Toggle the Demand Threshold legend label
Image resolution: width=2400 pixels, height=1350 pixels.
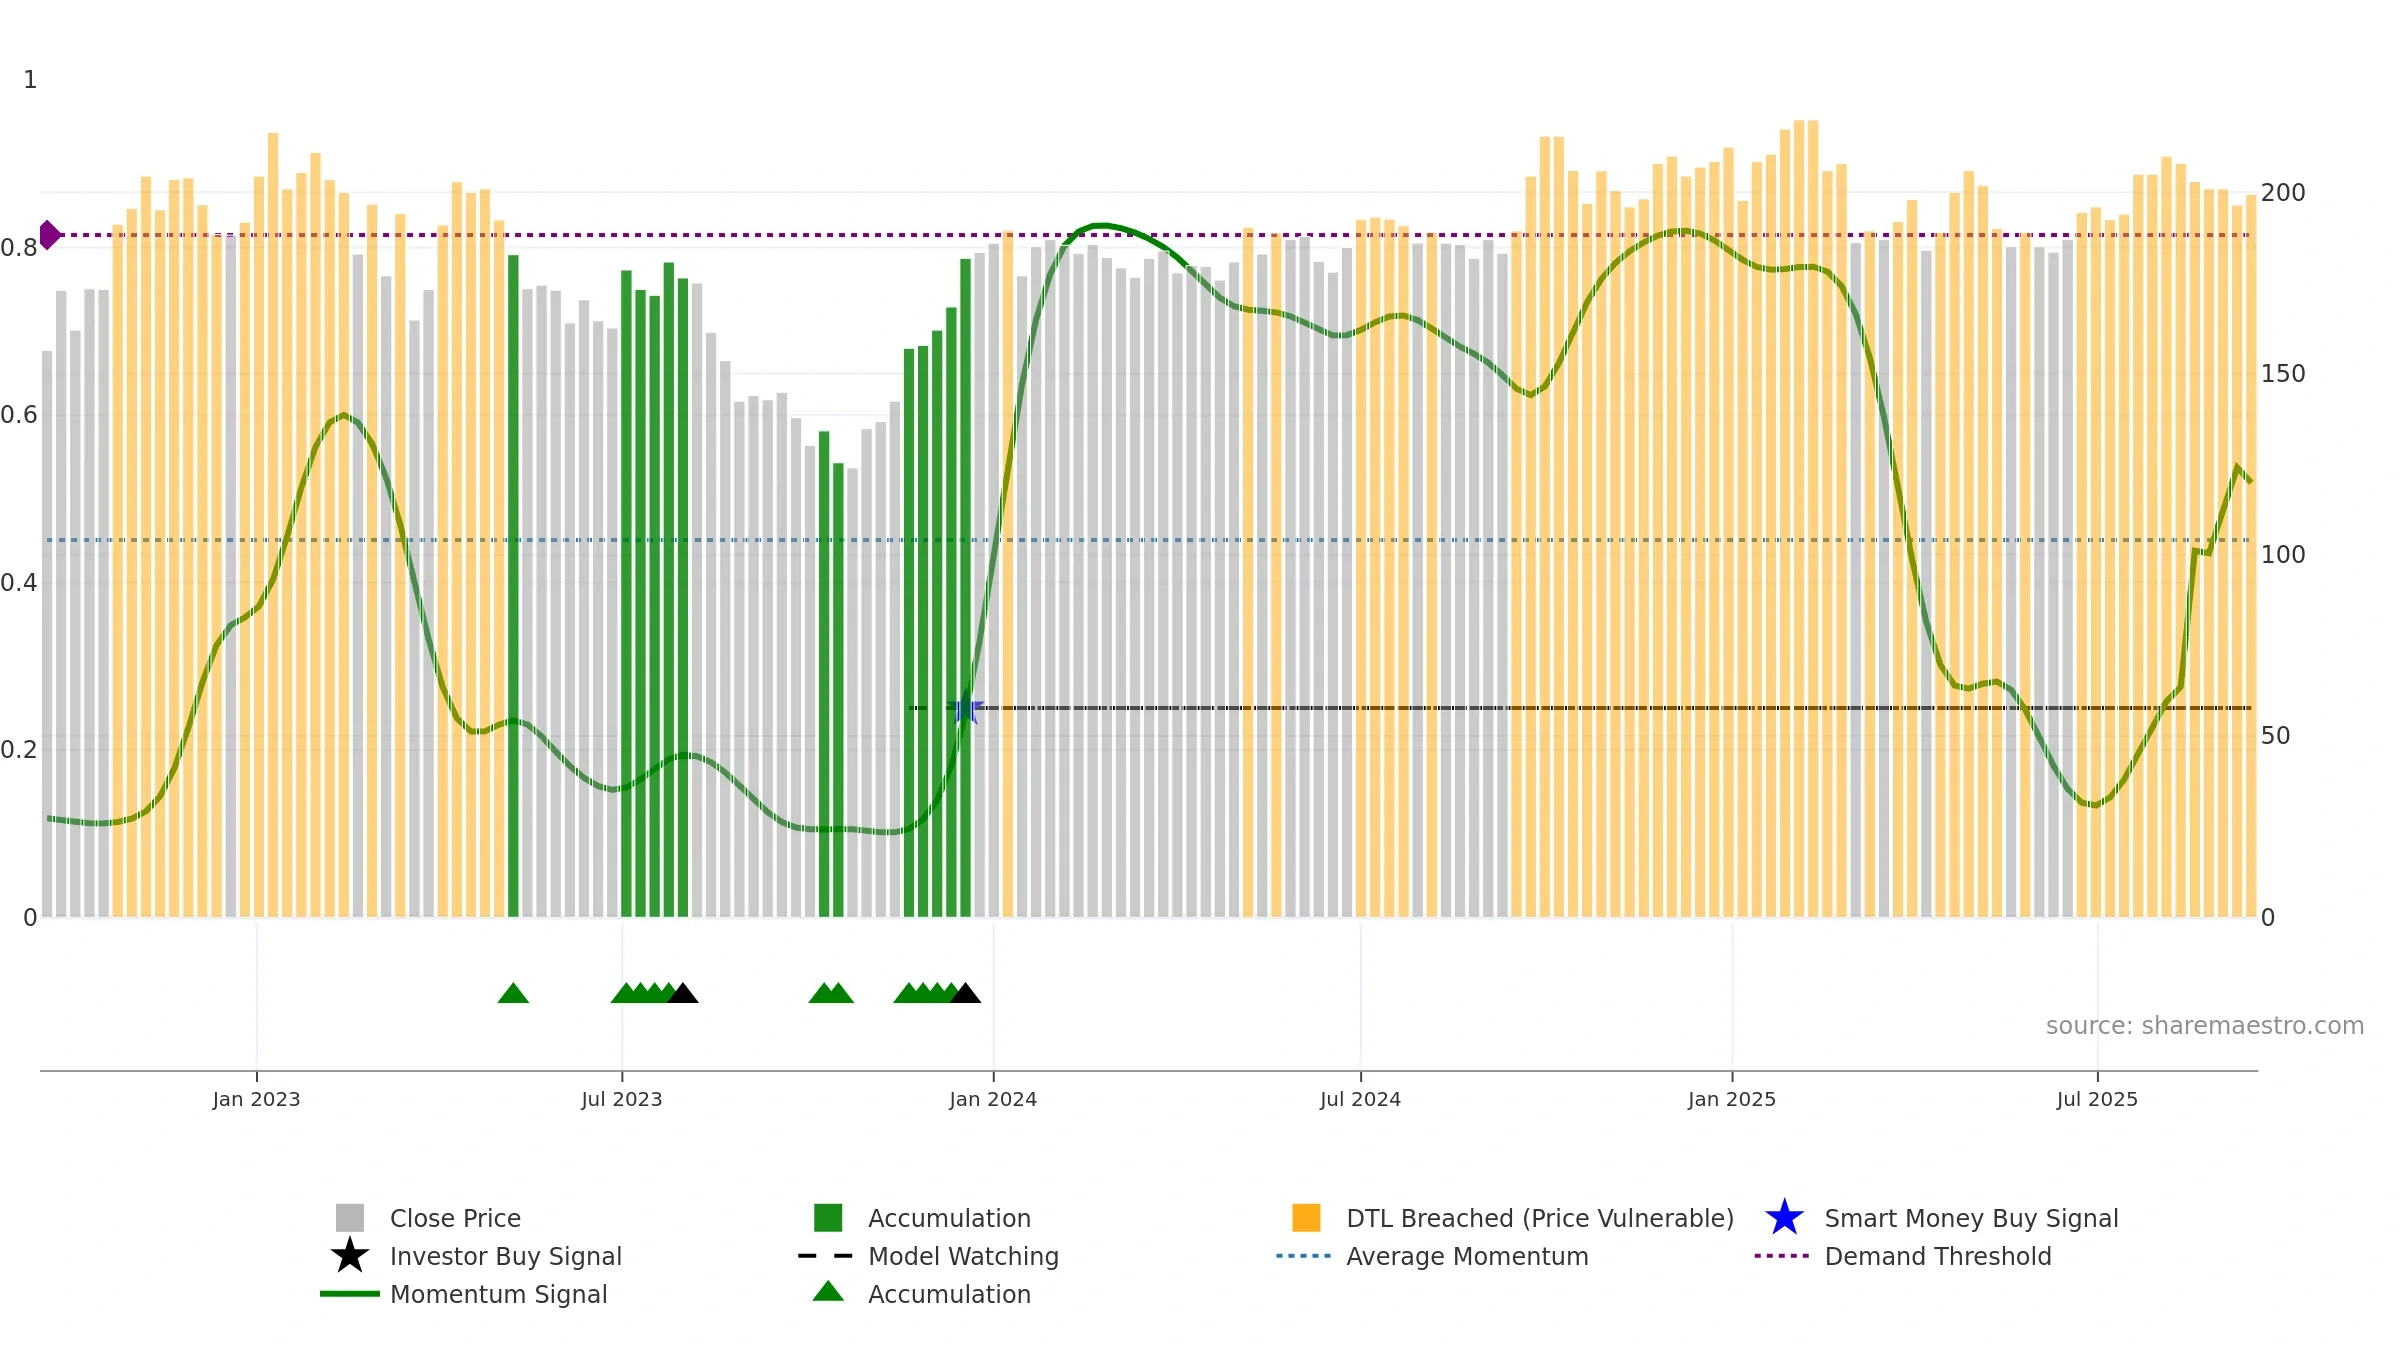point(1938,1256)
